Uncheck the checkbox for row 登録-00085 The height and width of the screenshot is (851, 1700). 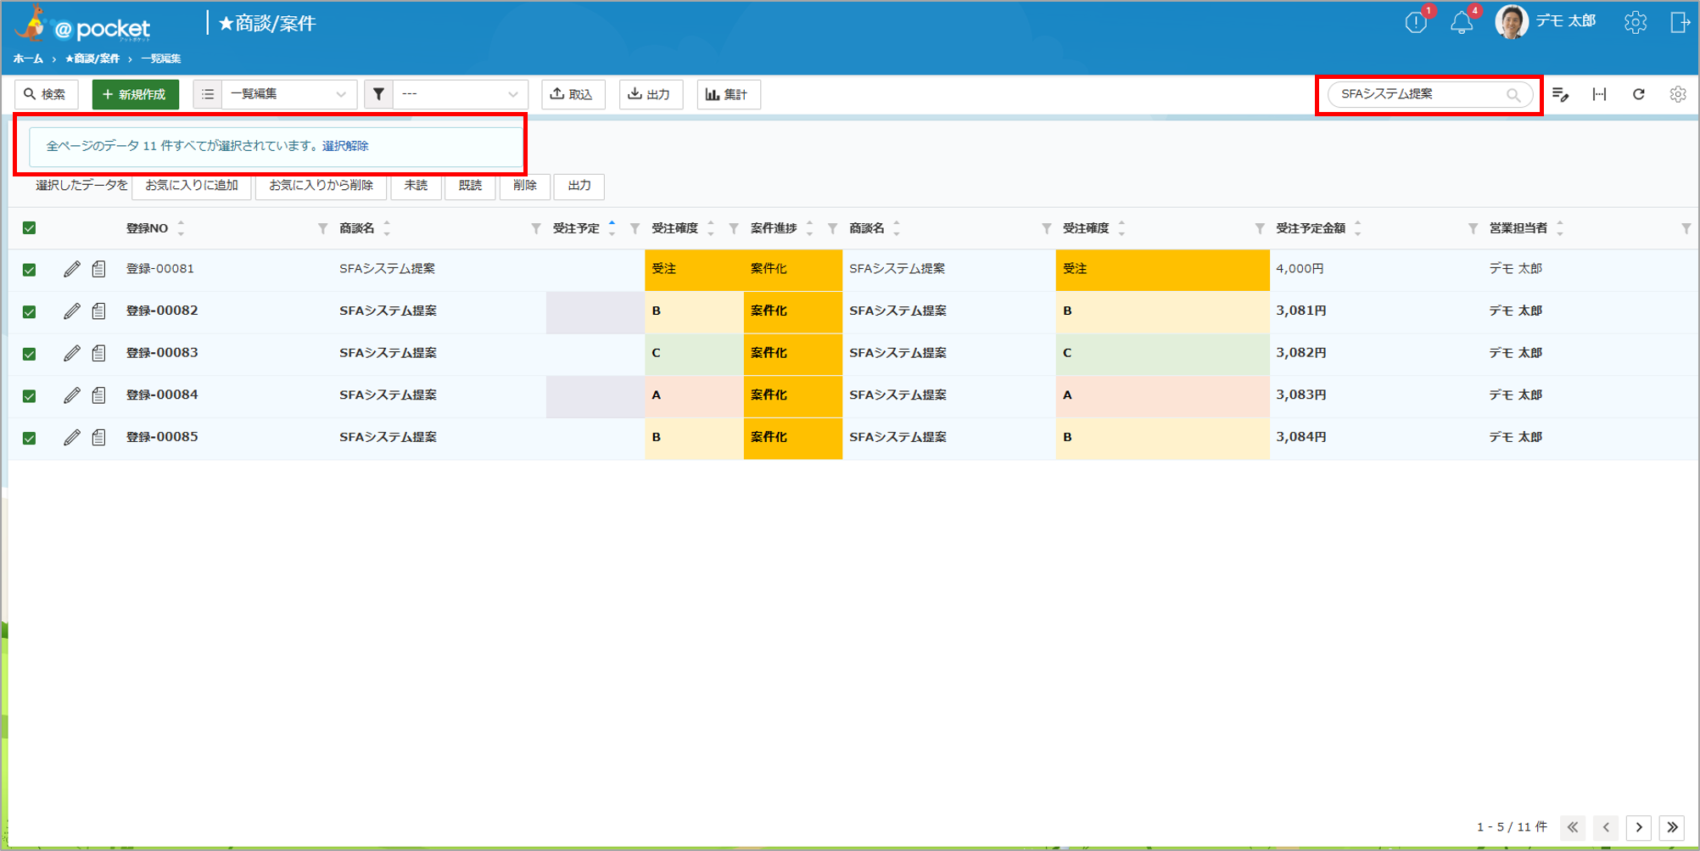point(29,437)
